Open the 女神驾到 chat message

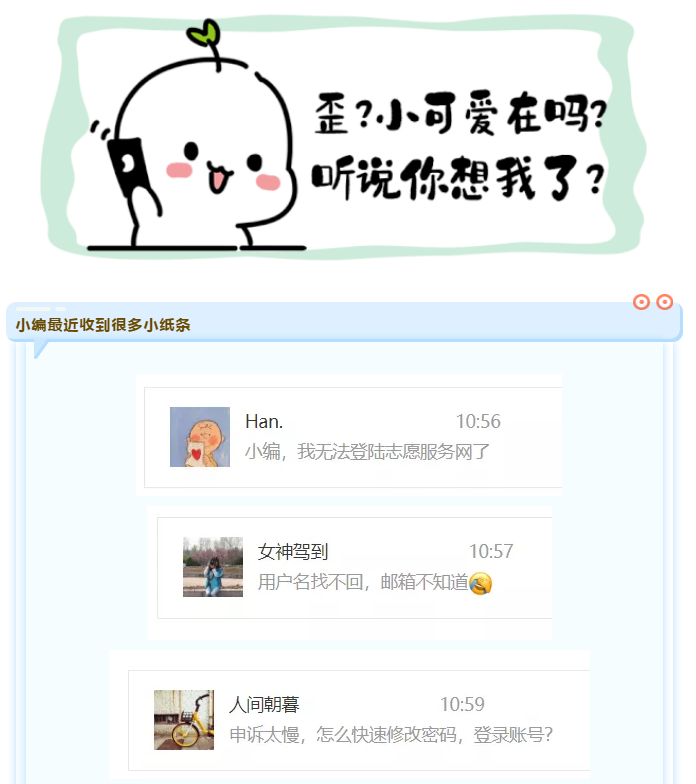354,568
